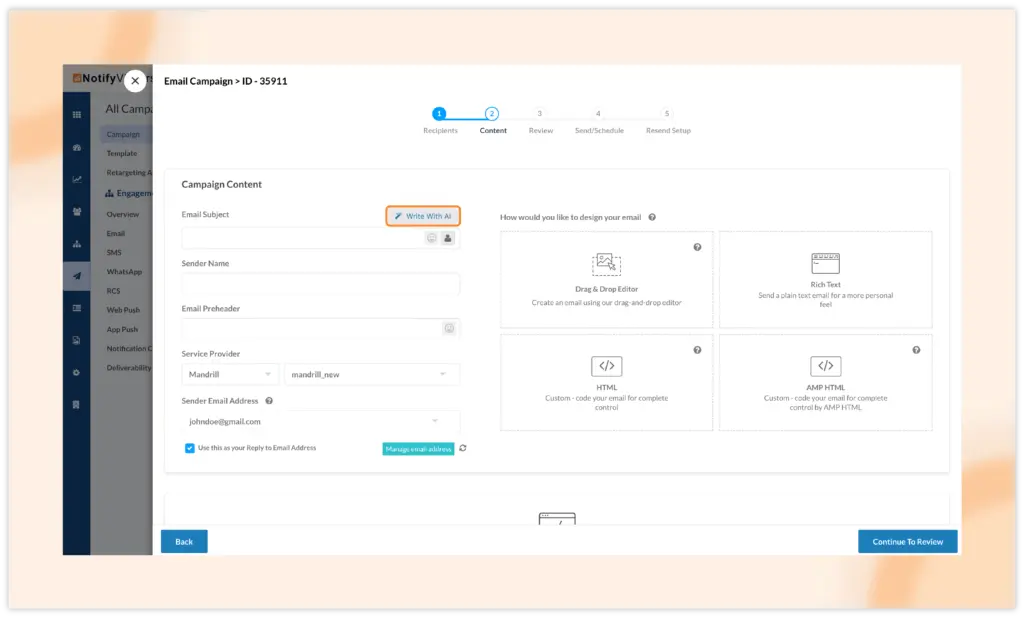
Task: Click the personalization person icon in Email Subject
Action: [x=447, y=238]
